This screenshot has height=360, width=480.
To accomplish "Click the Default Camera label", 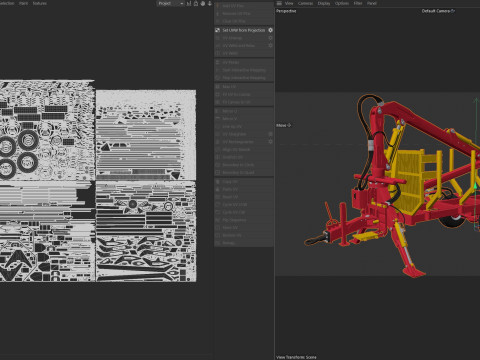I will [x=438, y=11].
